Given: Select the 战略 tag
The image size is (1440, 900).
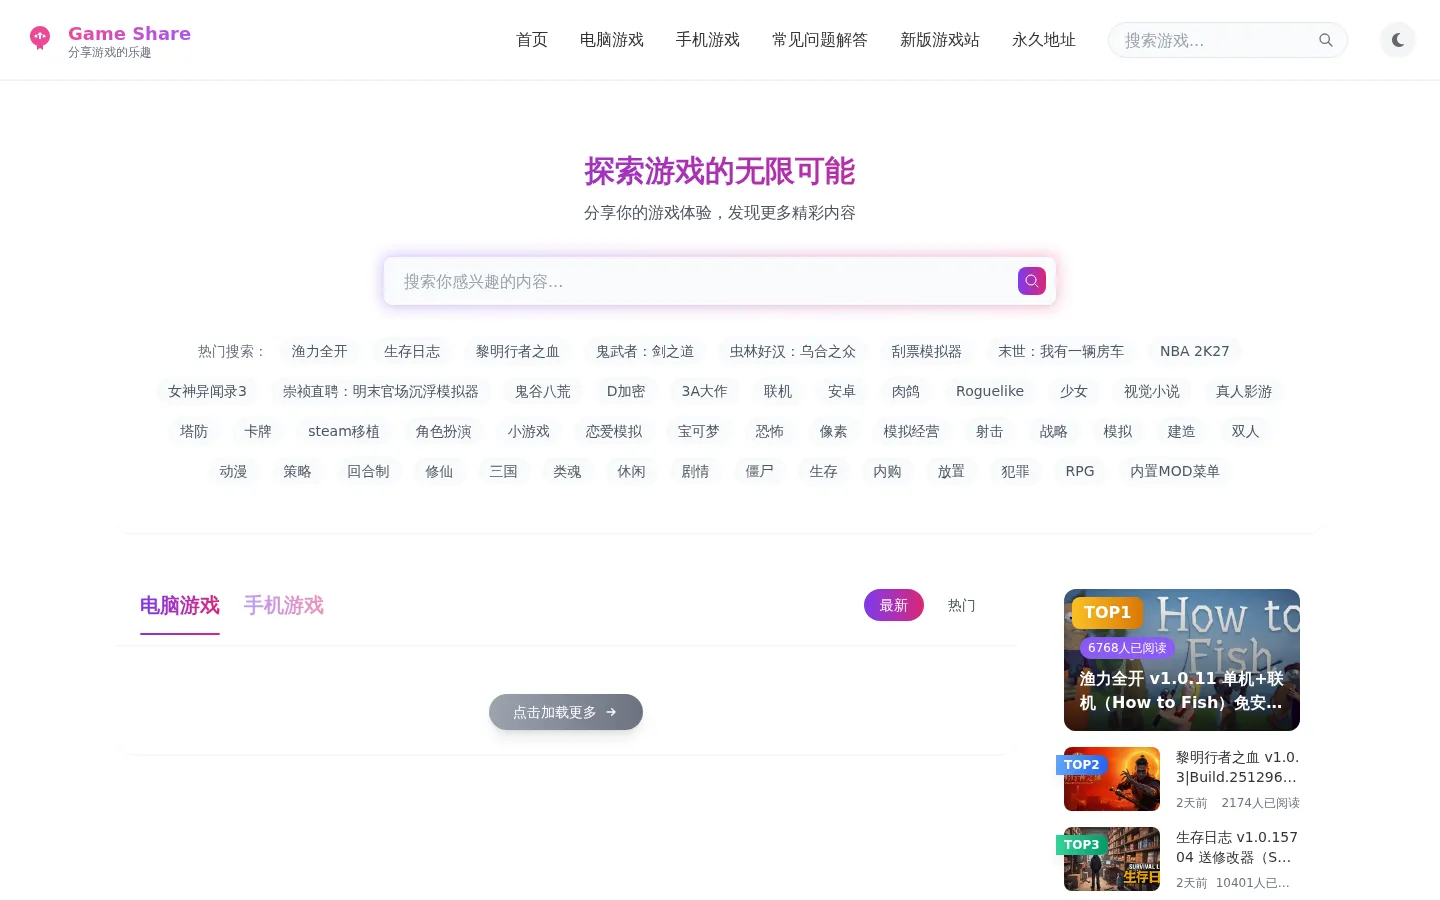Looking at the screenshot, I should (1054, 431).
